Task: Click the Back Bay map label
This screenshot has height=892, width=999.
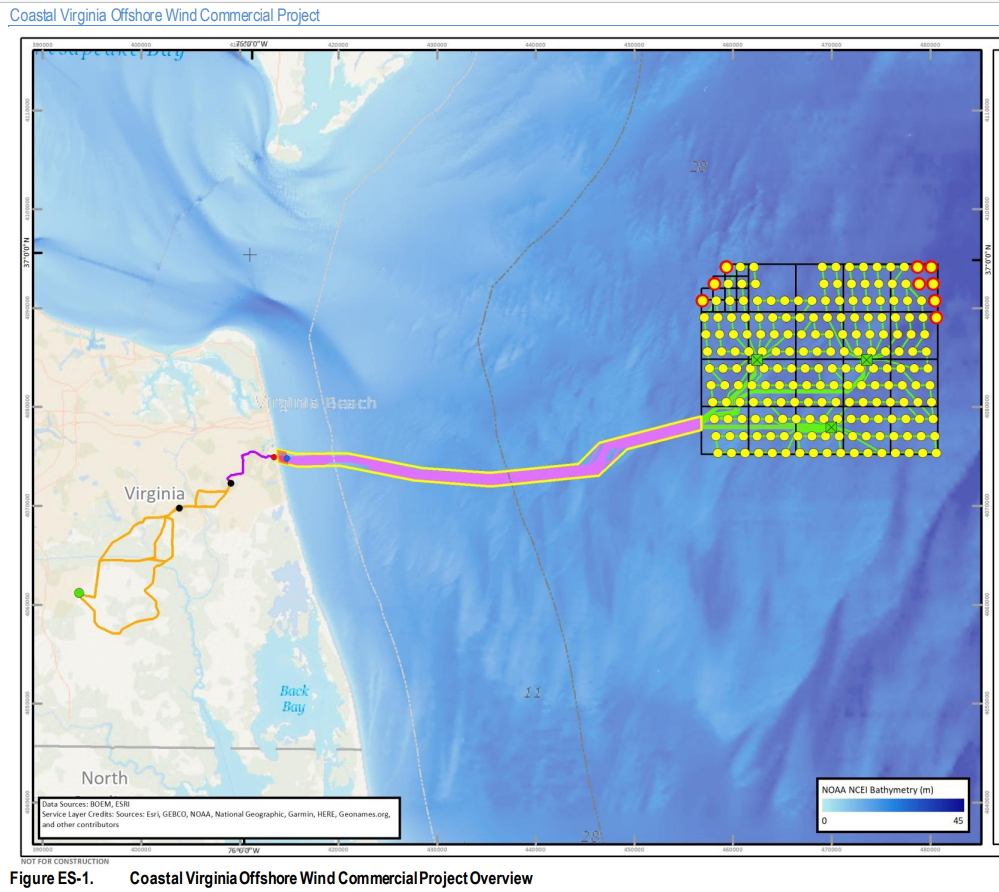Action: pos(293,698)
